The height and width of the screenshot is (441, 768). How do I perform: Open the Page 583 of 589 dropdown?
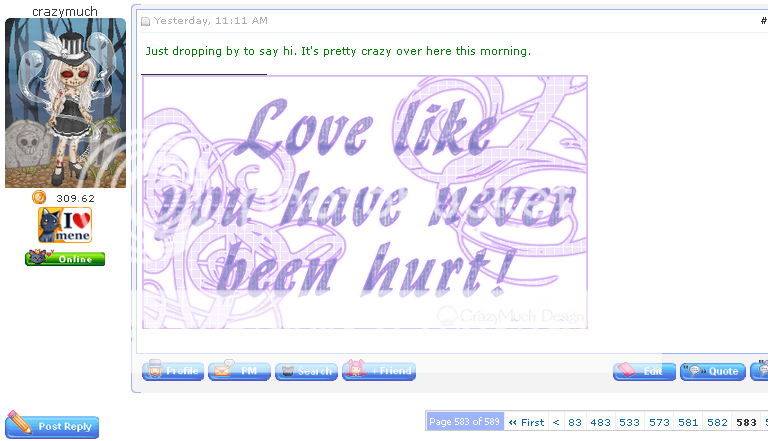[464, 423]
